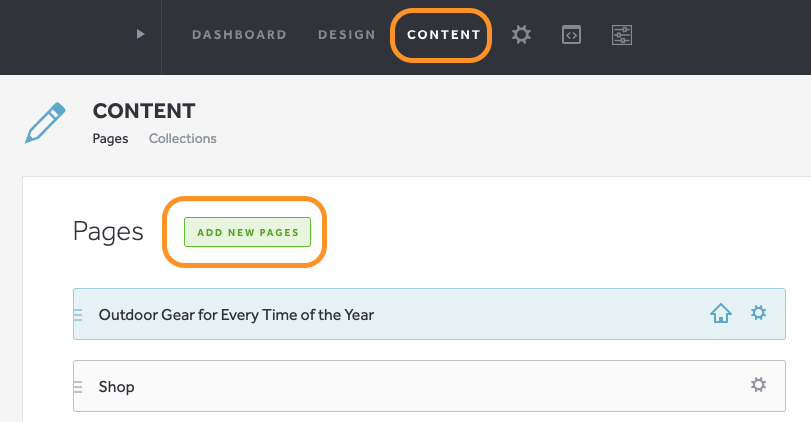811x422 pixels.
Task: Click the drag handle of Shop row
Action: pyautogui.click(x=79, y=386)
